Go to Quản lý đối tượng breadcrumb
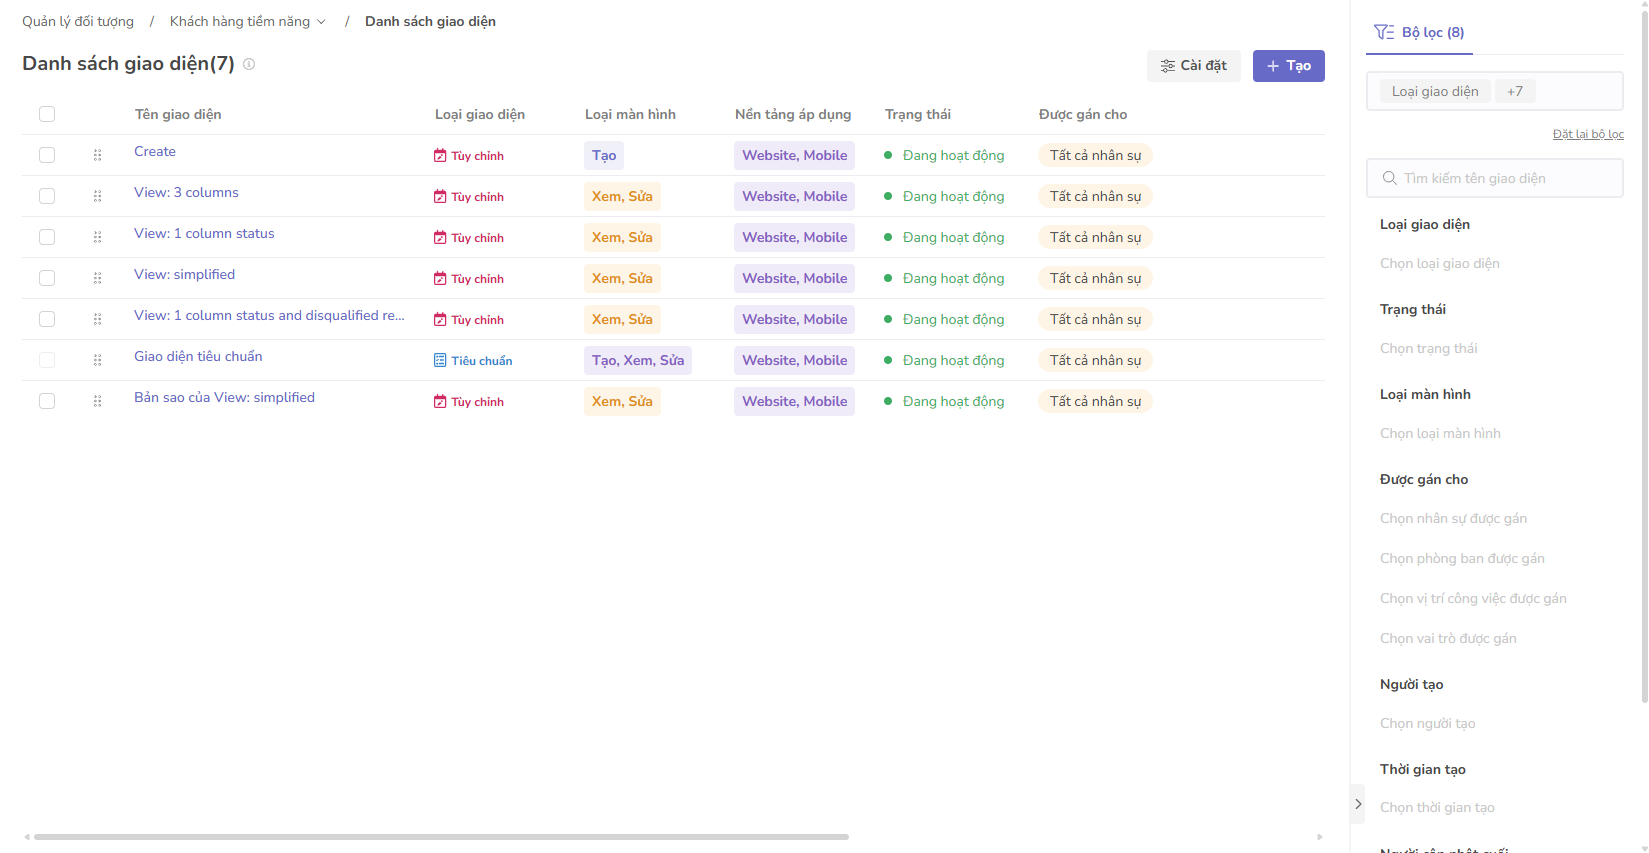Image resolution: width=1649 pixels, height=853 pixels. [78, 21]
